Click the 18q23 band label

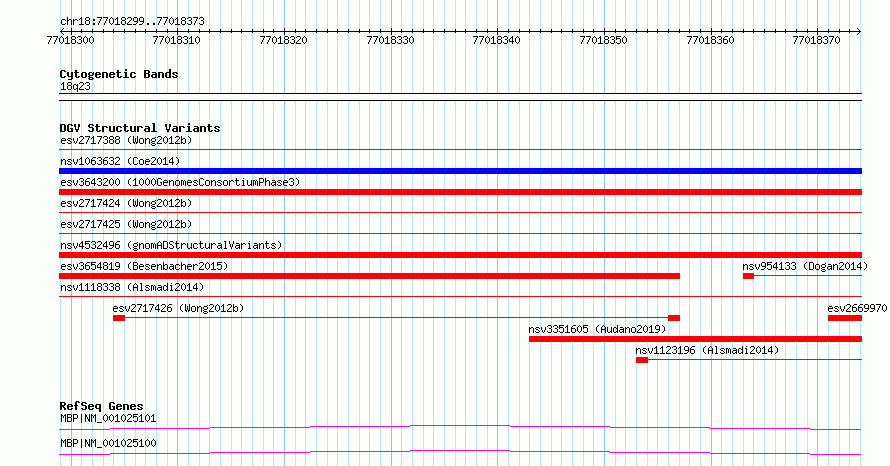[75, 86]
